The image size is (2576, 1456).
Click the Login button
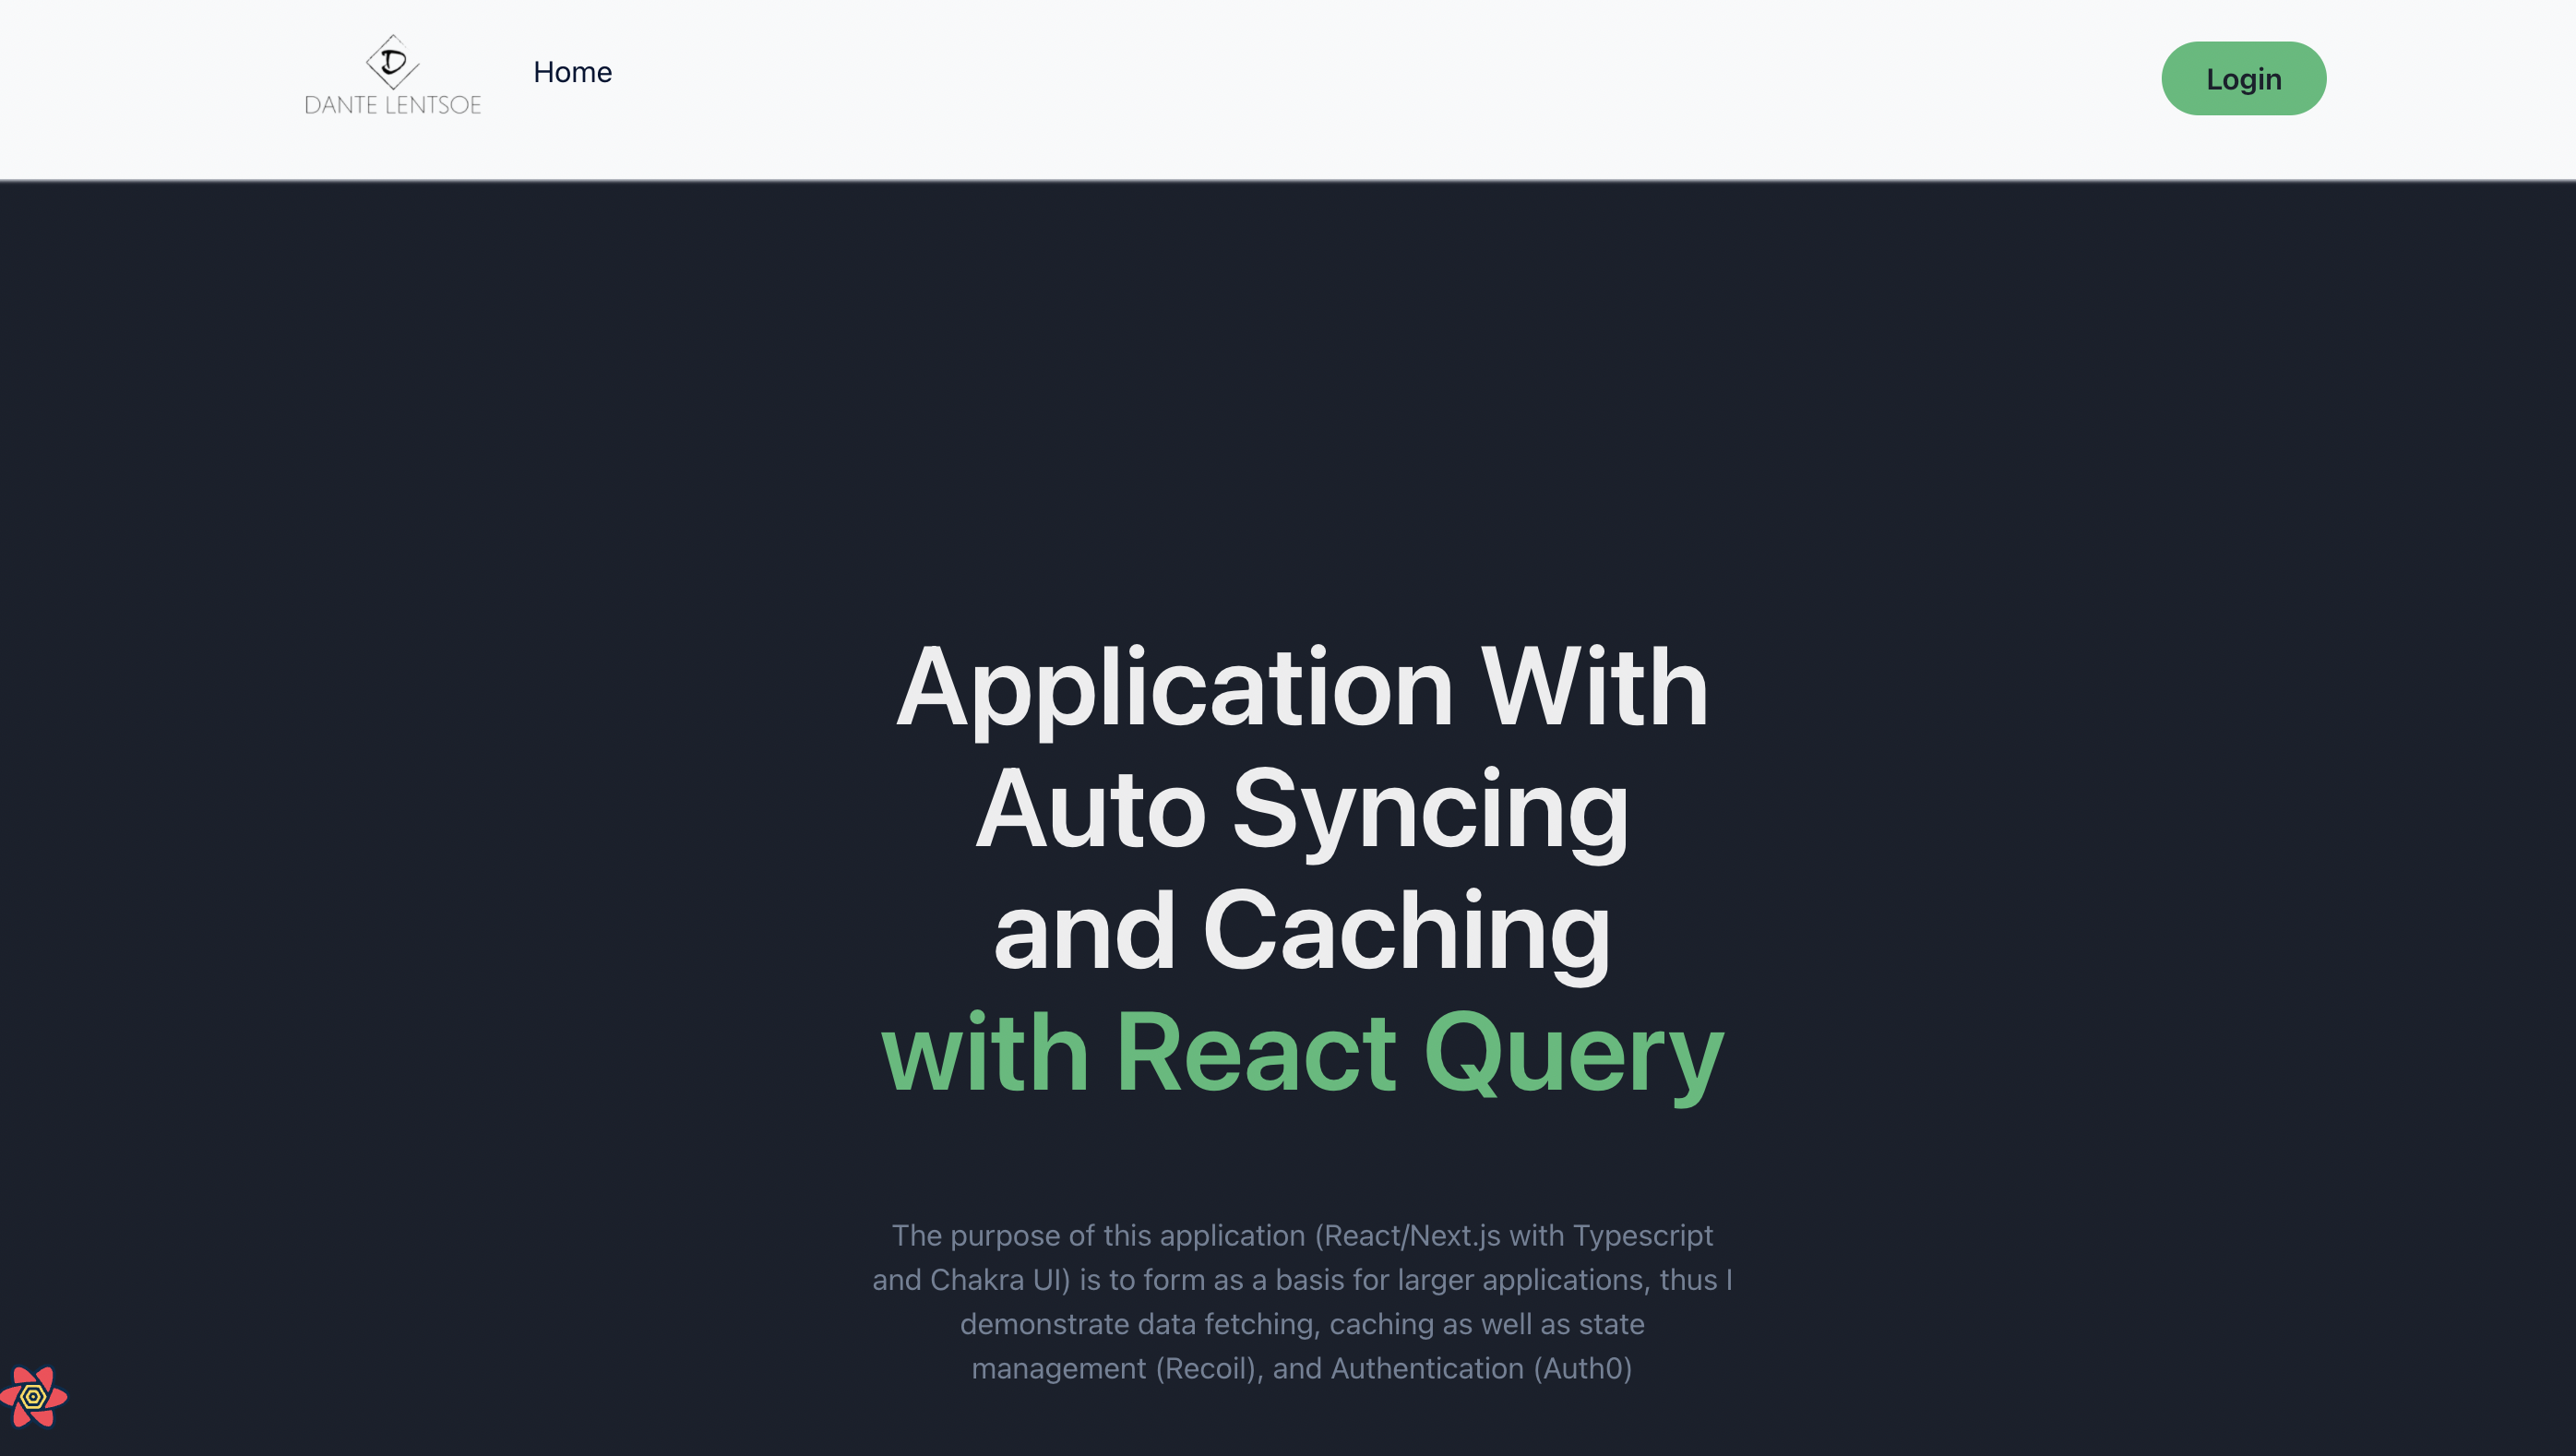(2243, 78)
